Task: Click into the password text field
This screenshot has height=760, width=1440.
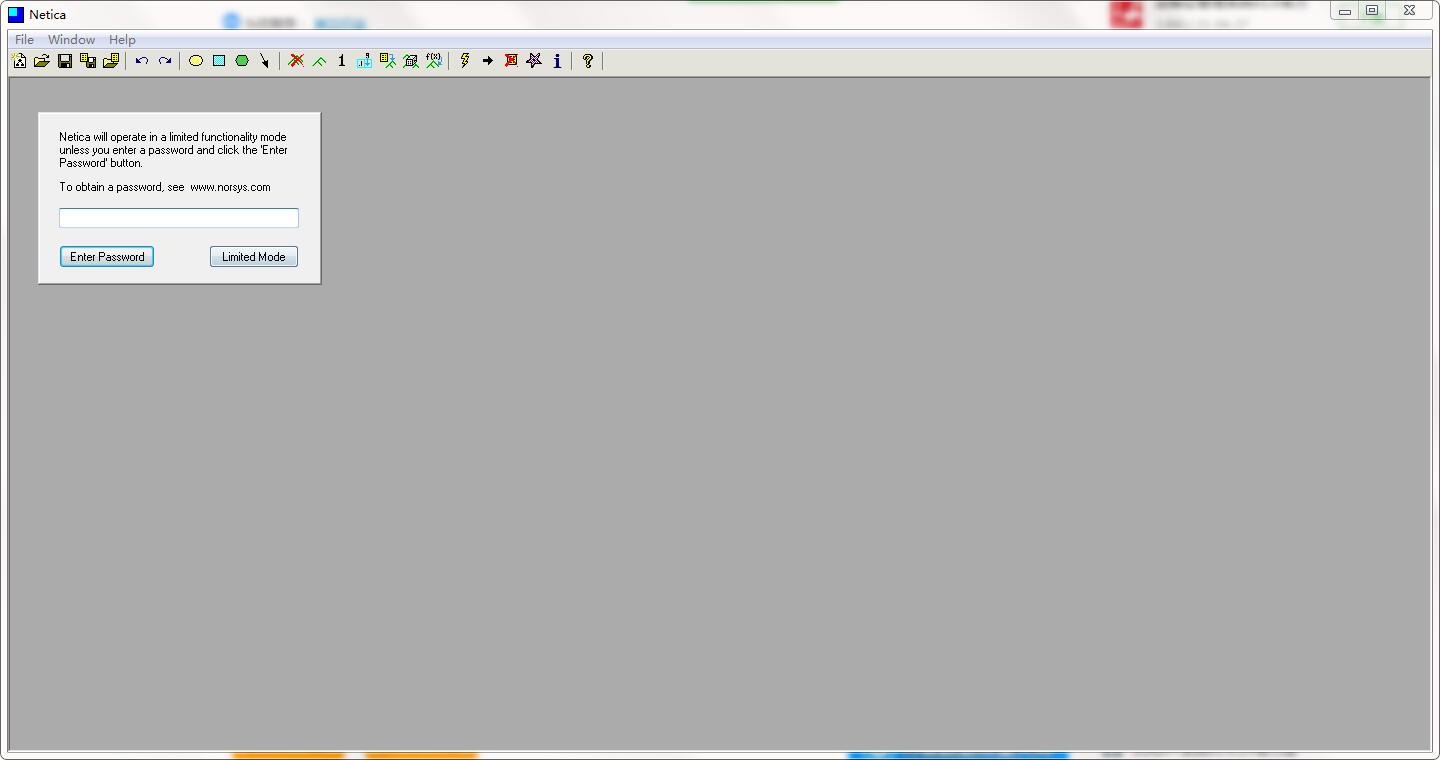Action: (x=179, y=218)
